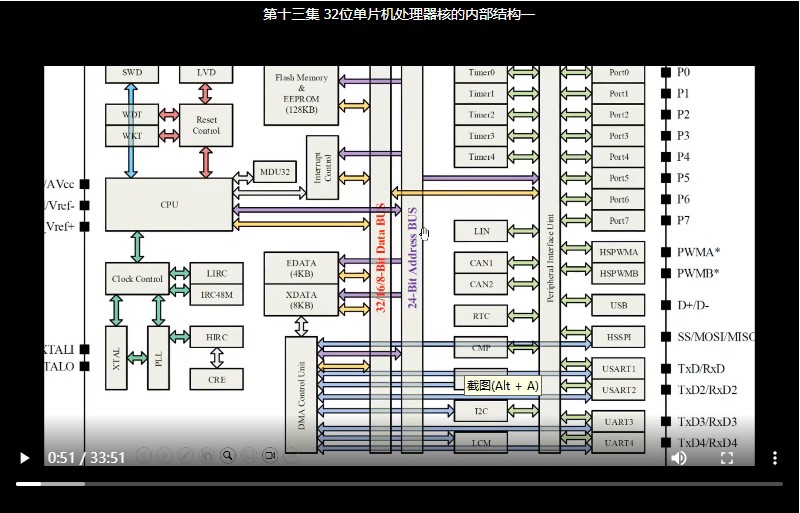Click the HSPWMB block
800x513 pixels.
[618, 274]
